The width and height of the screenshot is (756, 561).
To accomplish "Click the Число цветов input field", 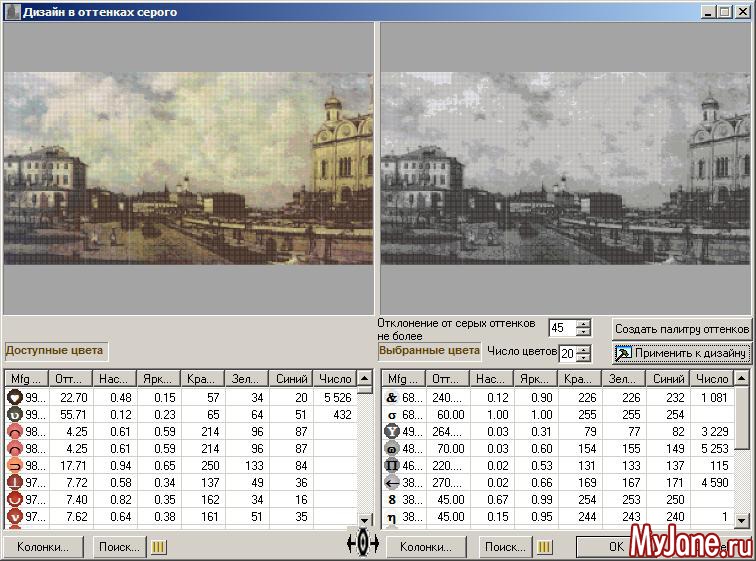I will 567,353.
